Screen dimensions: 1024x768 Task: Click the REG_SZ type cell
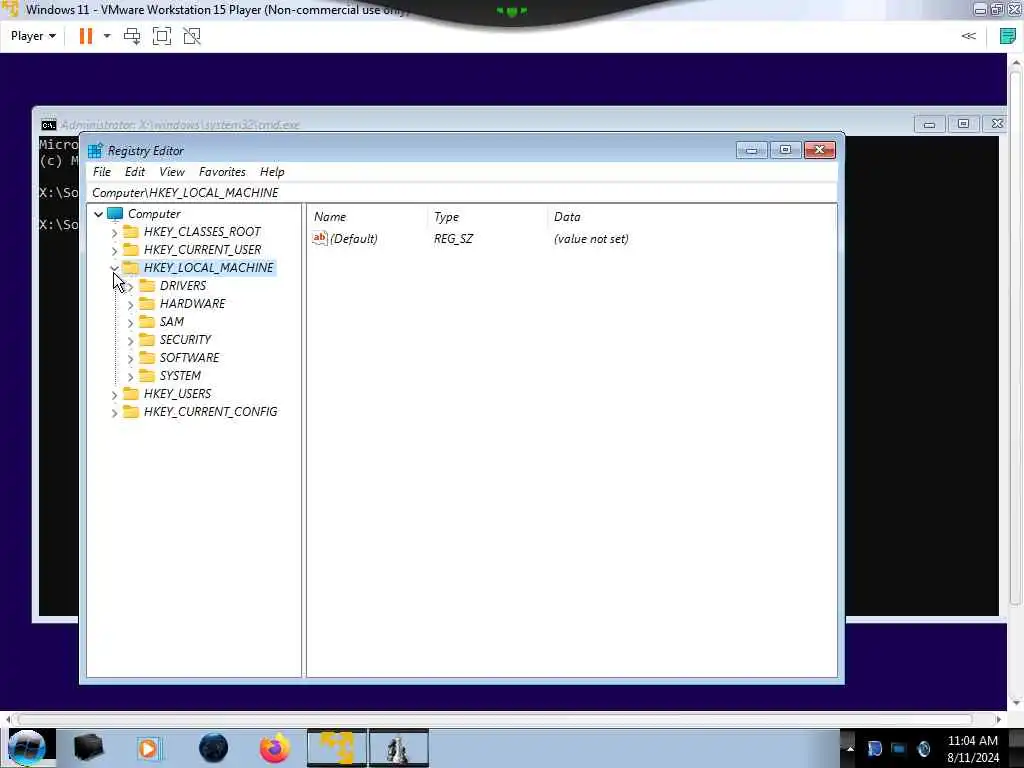point(453,238)
